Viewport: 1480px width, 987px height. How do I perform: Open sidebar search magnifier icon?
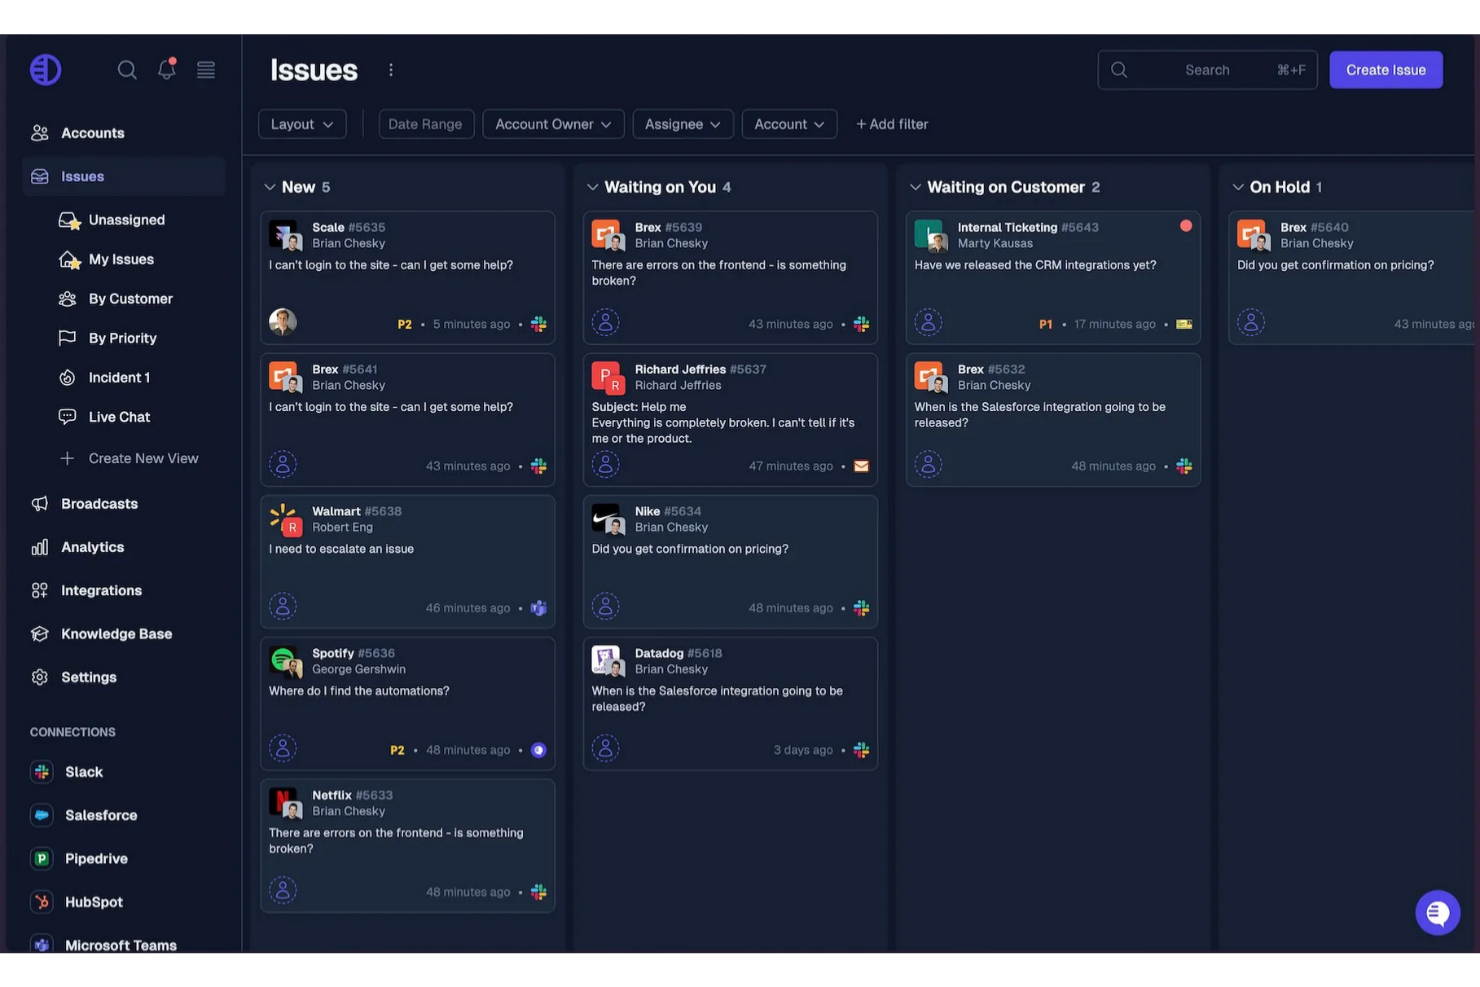[x=127, y=70]
